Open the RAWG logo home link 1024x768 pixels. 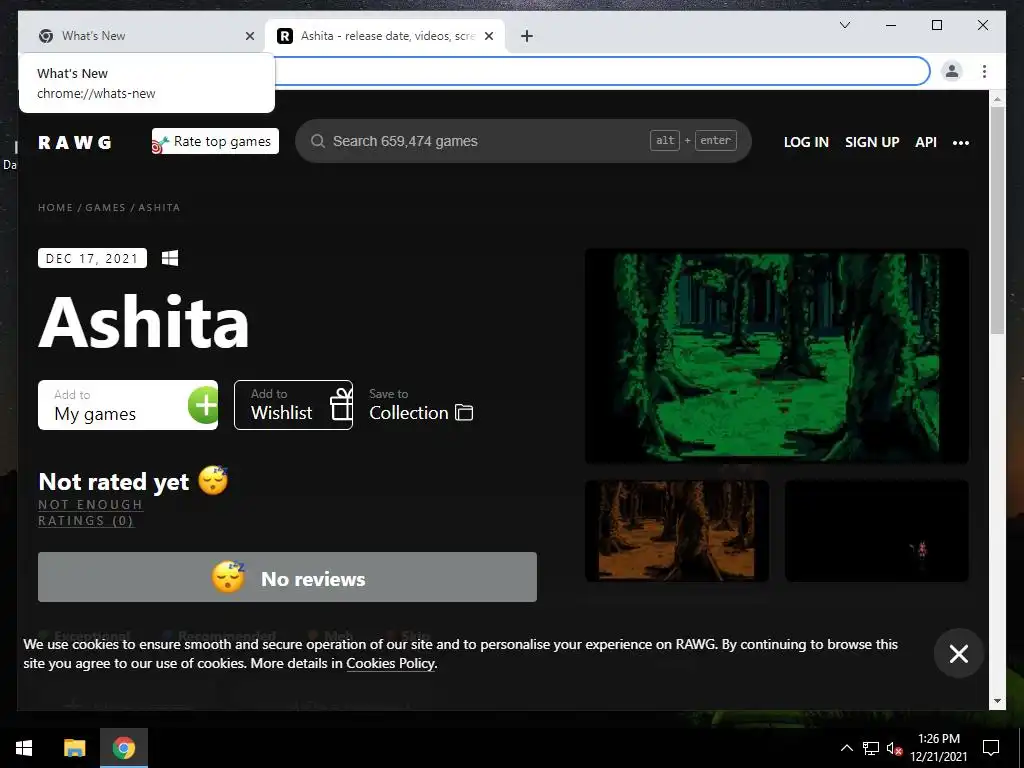click(x=74, y=142)
